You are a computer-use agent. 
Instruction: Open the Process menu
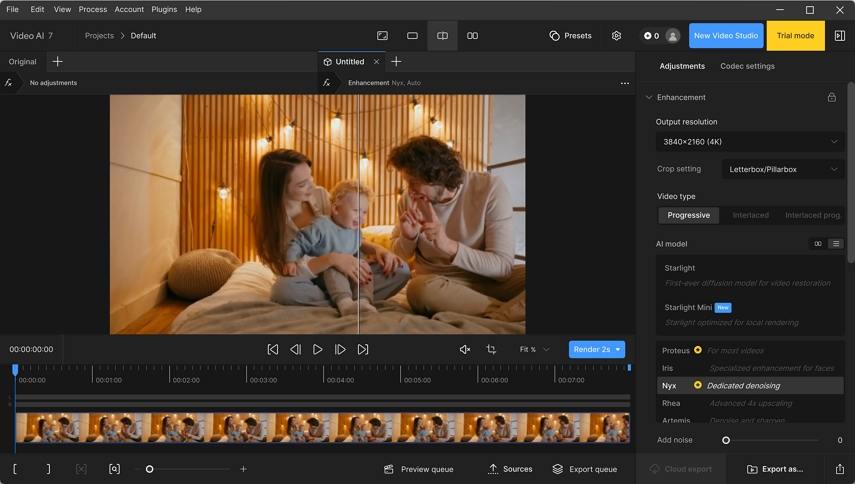pyautogui.click(x=93, y=9)
